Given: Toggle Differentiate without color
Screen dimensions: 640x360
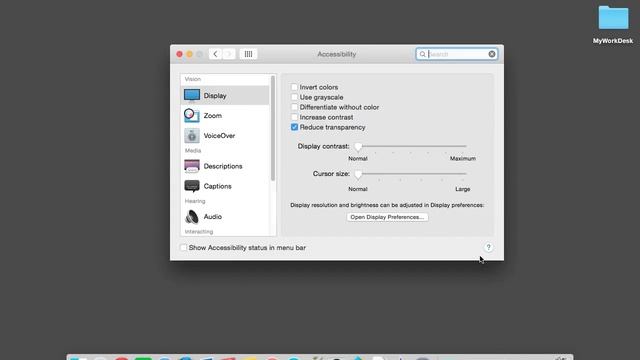Looking at the screenshot, I should point(294,107).
